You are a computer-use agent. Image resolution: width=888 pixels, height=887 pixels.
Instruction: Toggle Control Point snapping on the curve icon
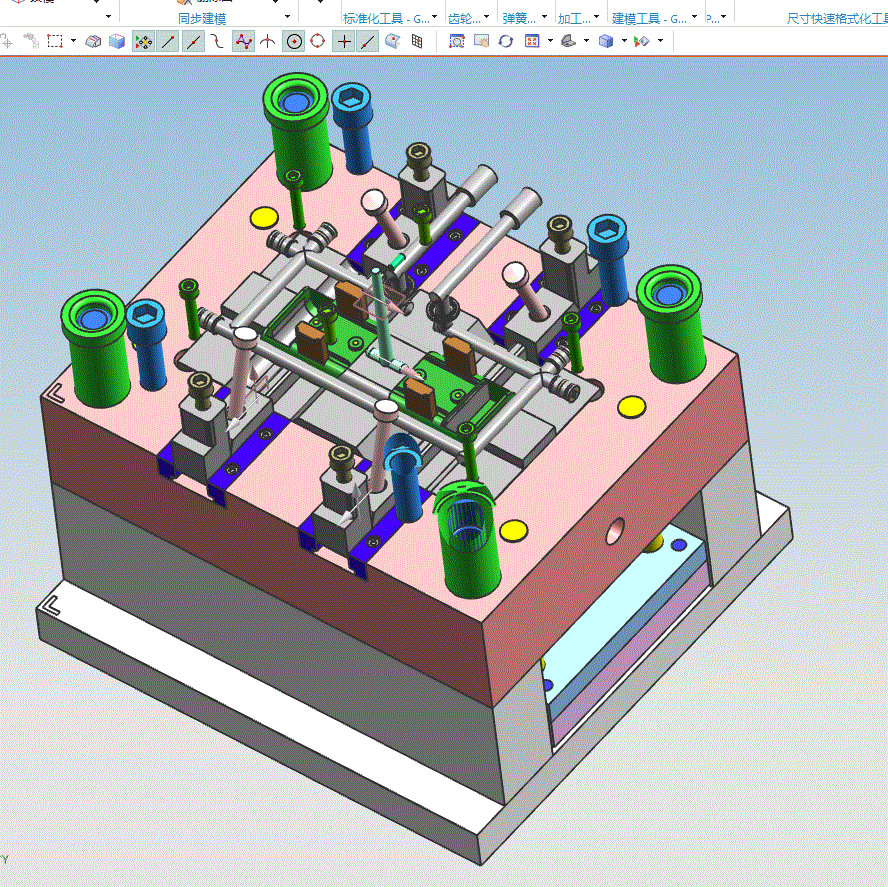[x=217, y=41]
